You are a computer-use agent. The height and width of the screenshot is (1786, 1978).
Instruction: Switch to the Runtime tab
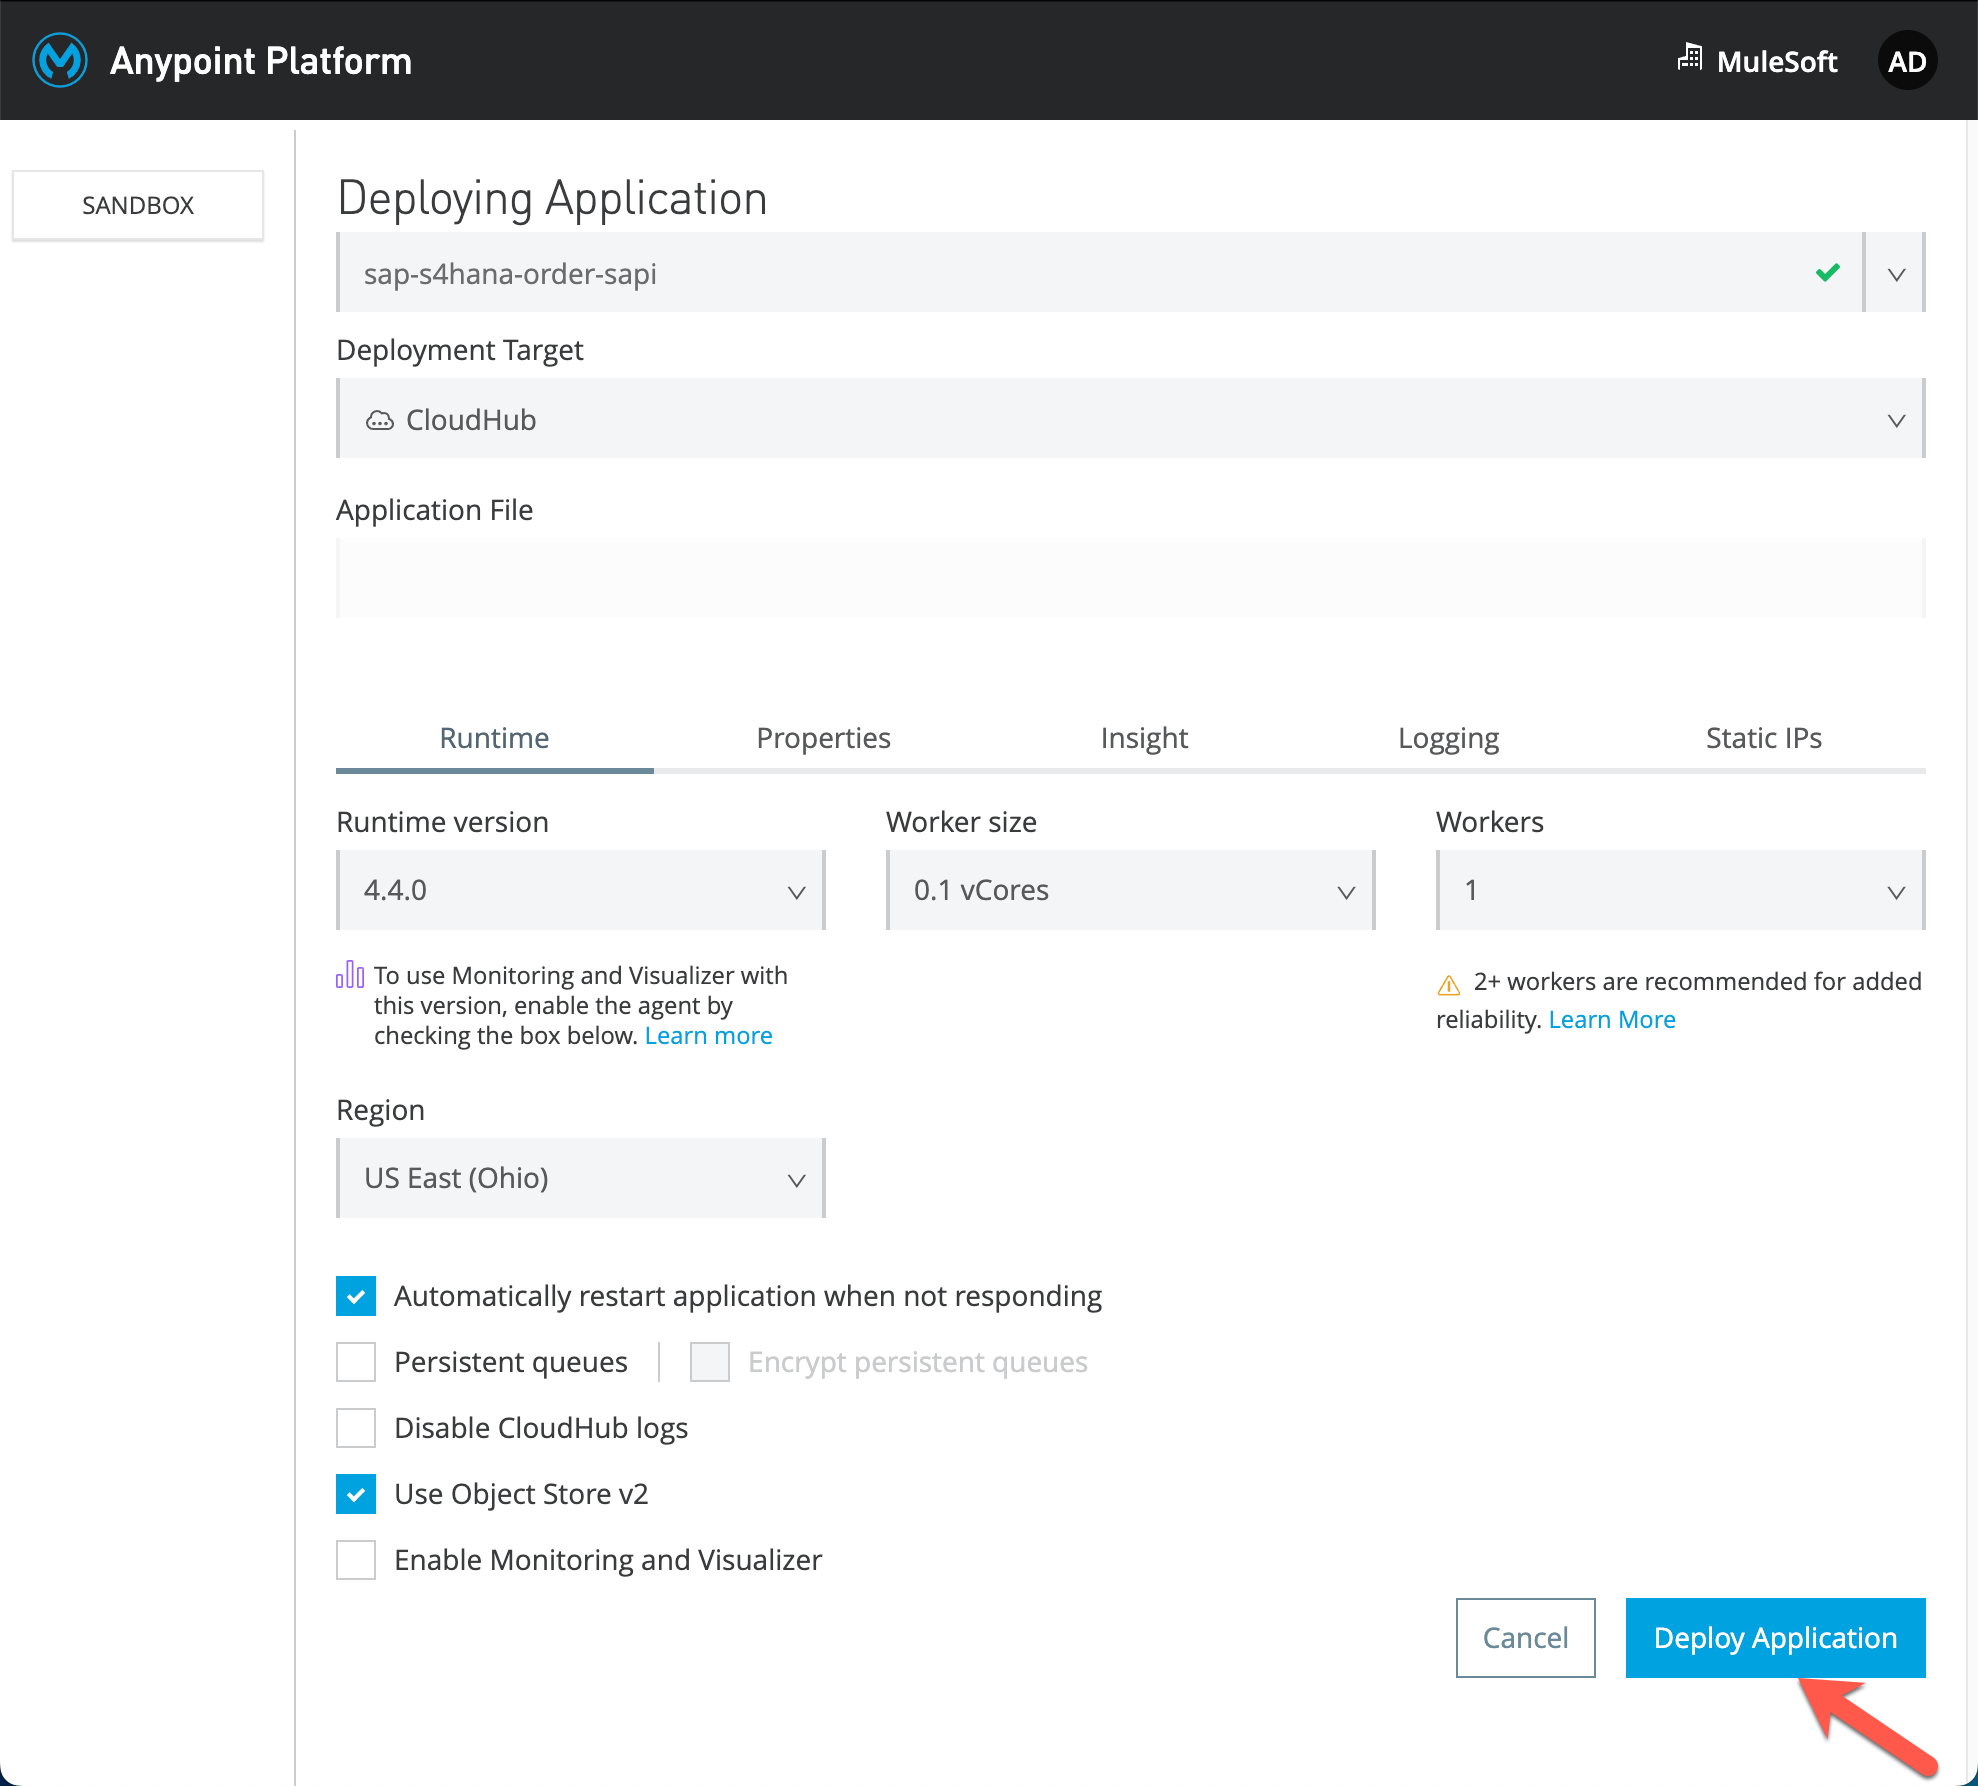click(494, 738)
